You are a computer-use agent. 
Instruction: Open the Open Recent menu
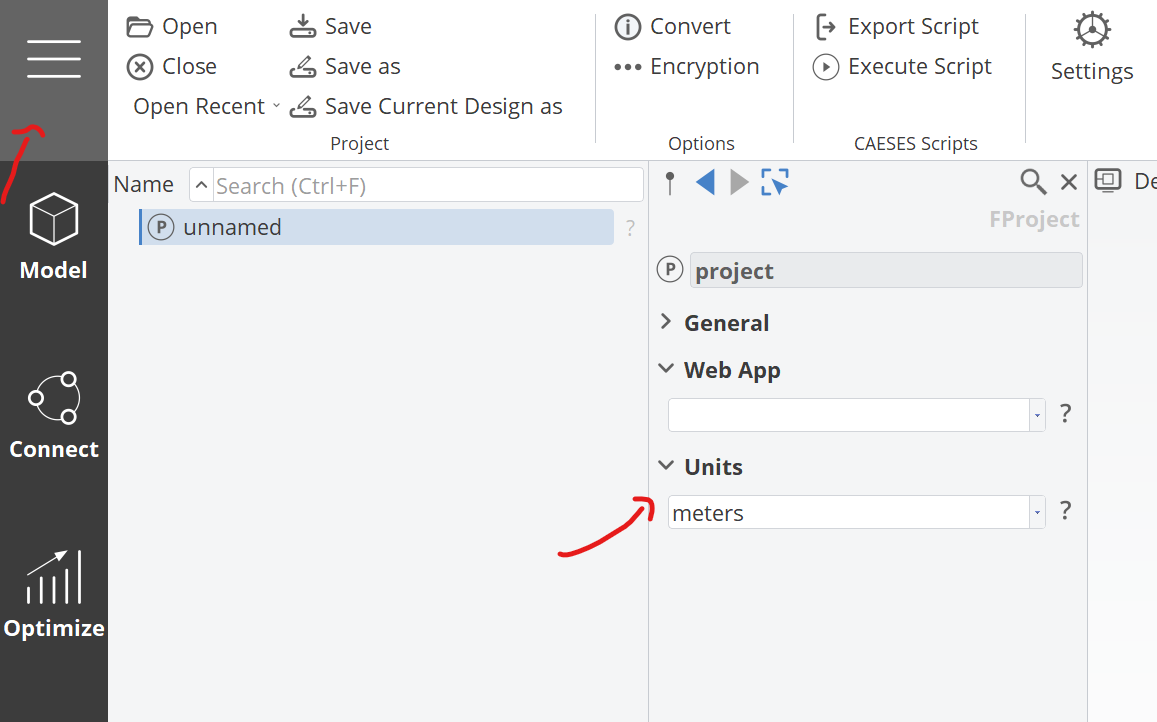tap(207, 106)
